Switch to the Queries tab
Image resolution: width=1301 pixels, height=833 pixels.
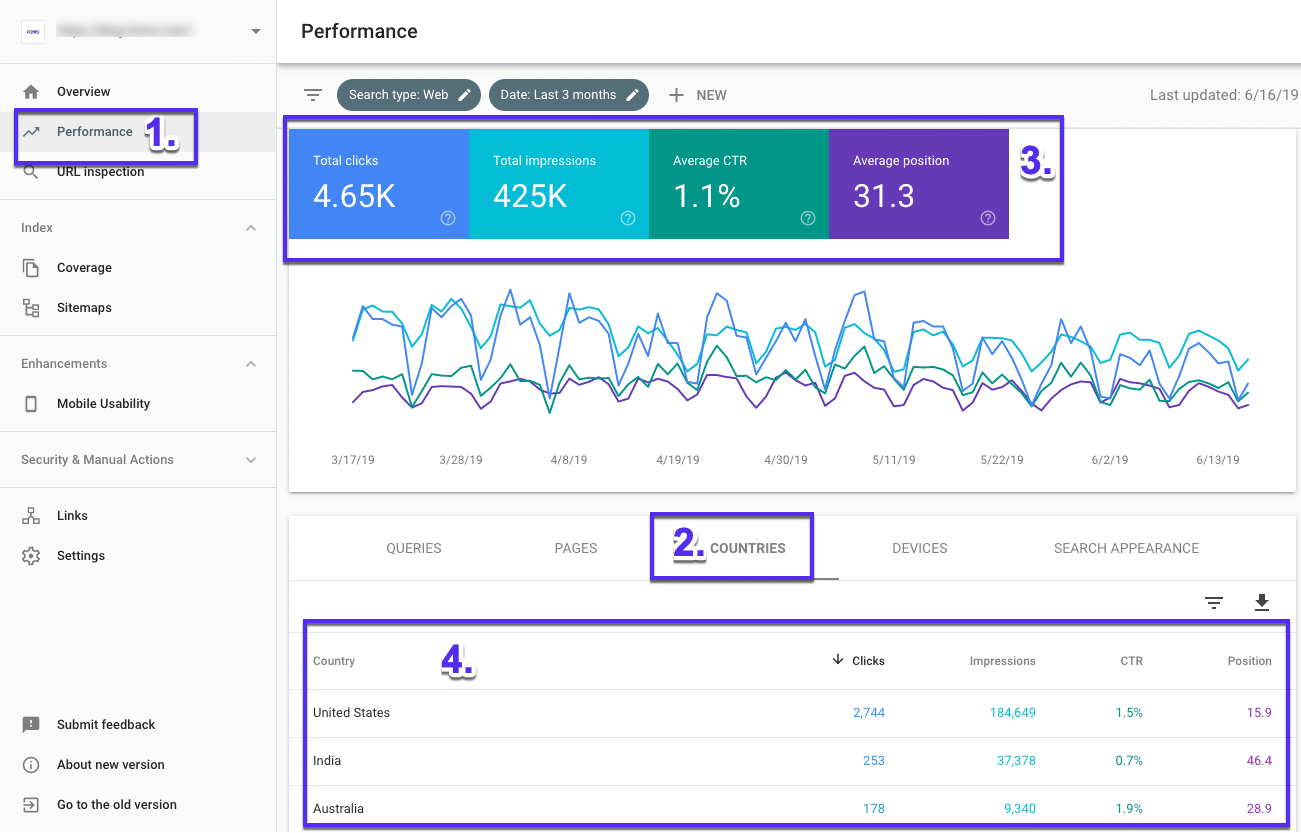coord(413,548)
